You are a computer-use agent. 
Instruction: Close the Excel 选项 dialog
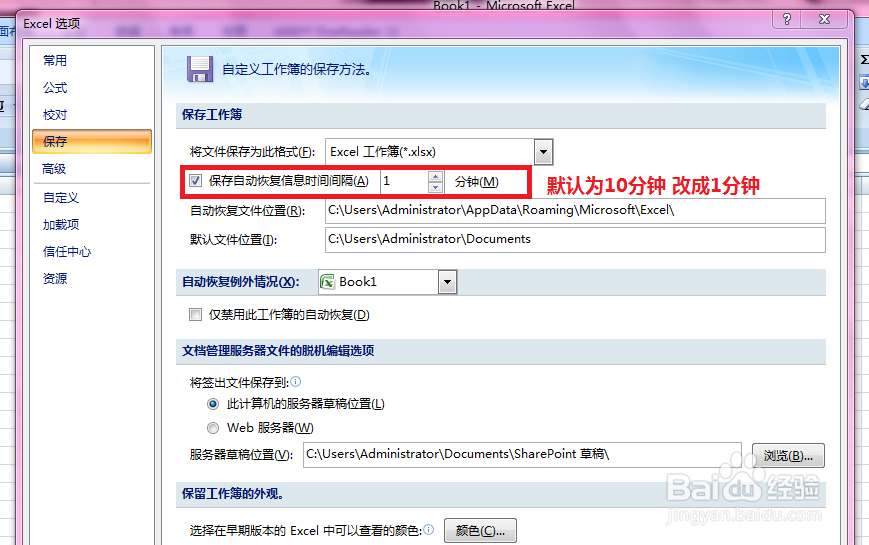click(x=825, y=19)
